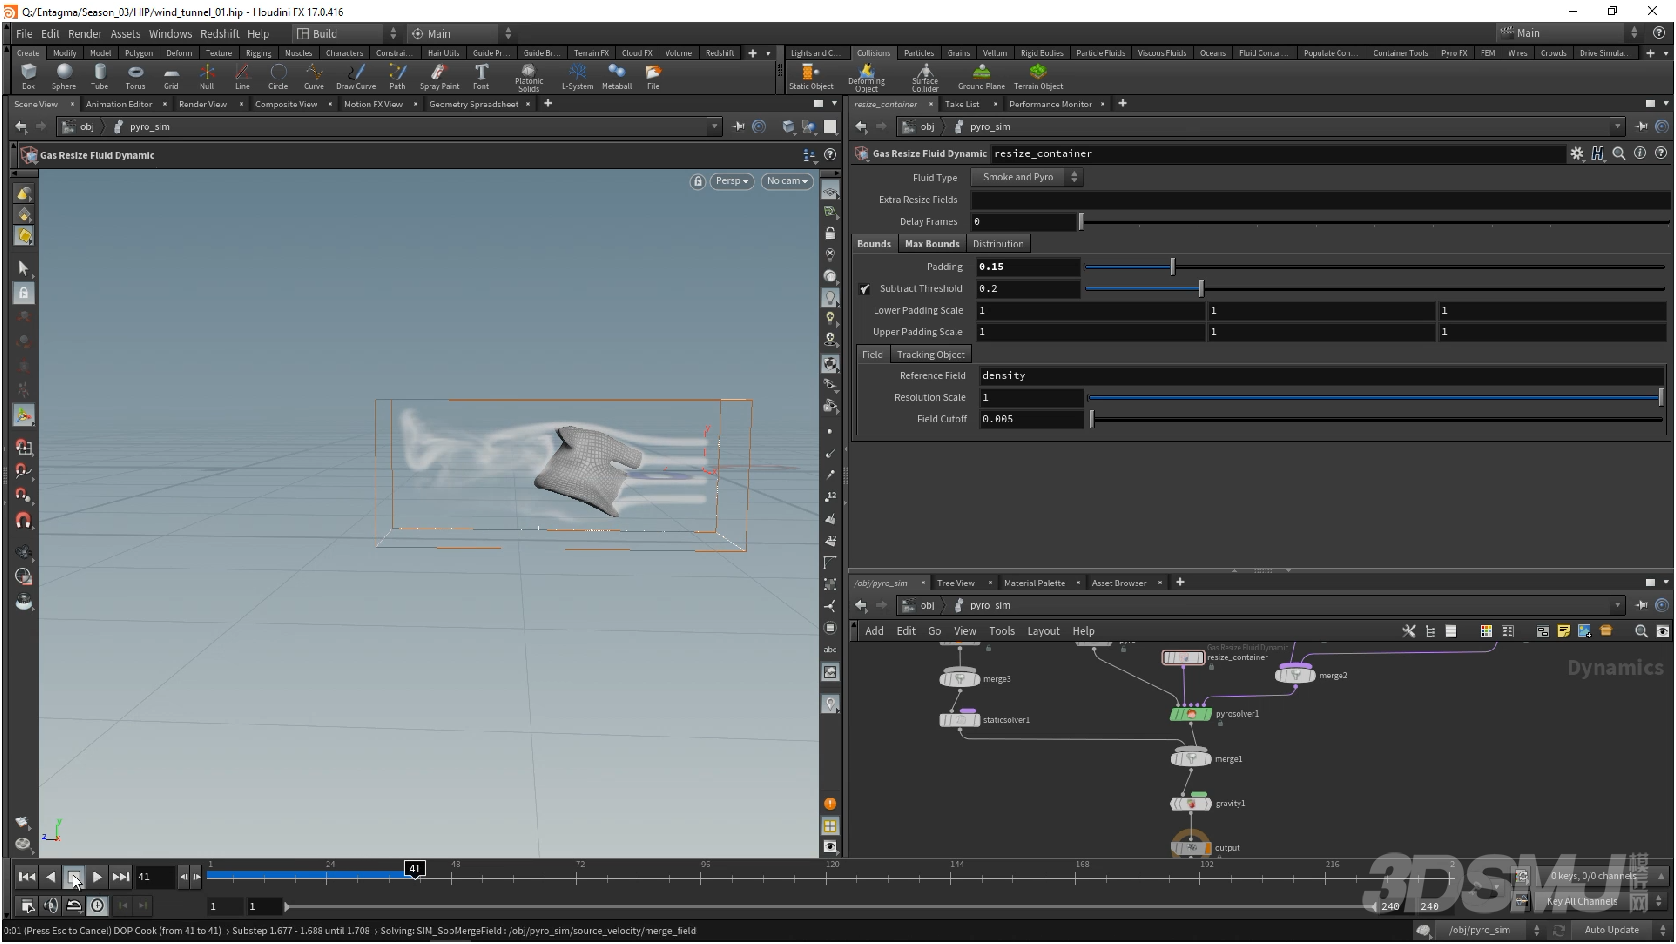The height and width of the screenshot is (944, 1676).
Task: Open the Render menu
Action: point(84,33)
